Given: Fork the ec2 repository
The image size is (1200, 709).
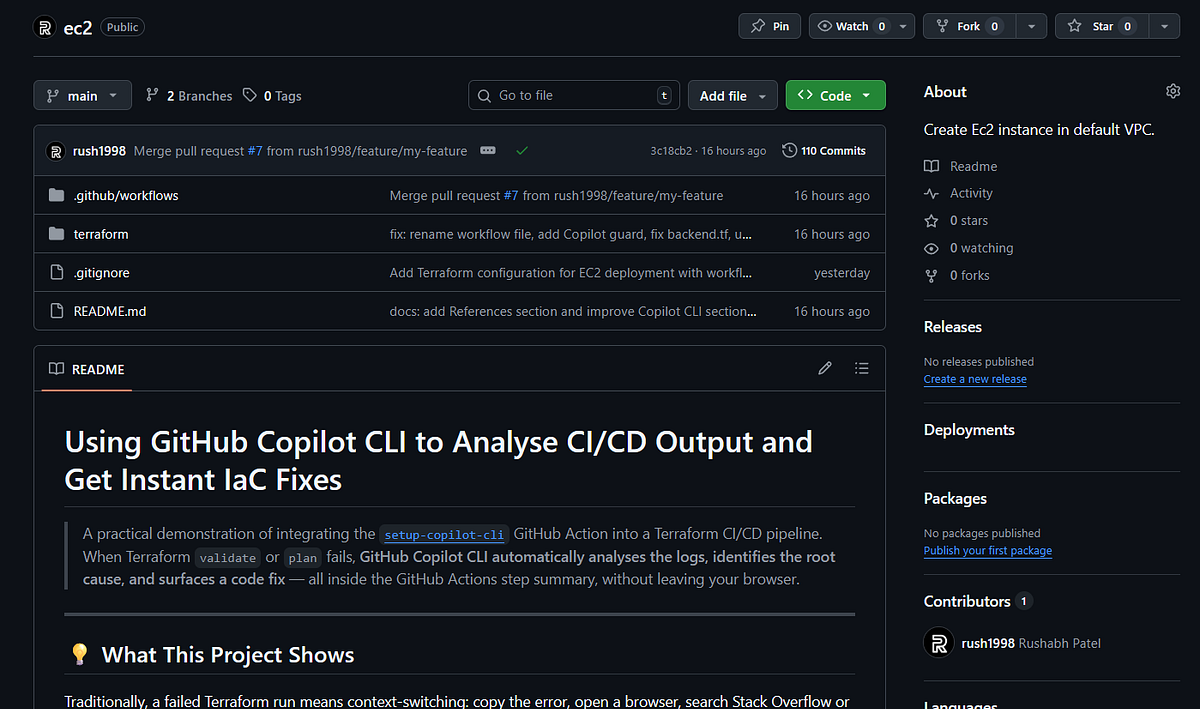Looking at the screenshot, I should (x=967, y=26).
